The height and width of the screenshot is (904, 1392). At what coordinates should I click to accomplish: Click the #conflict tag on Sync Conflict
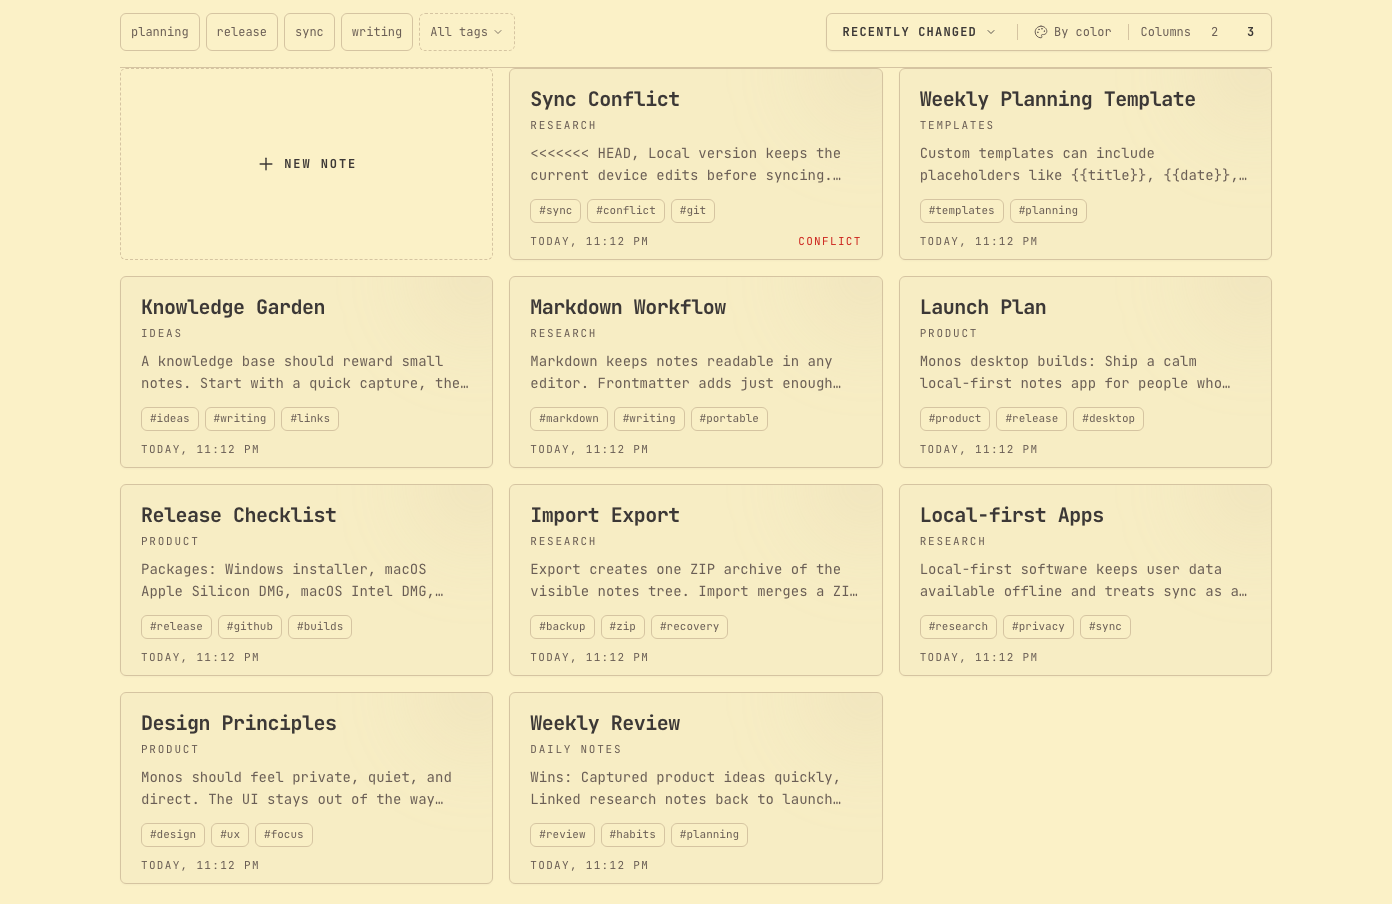coord(626,211)
